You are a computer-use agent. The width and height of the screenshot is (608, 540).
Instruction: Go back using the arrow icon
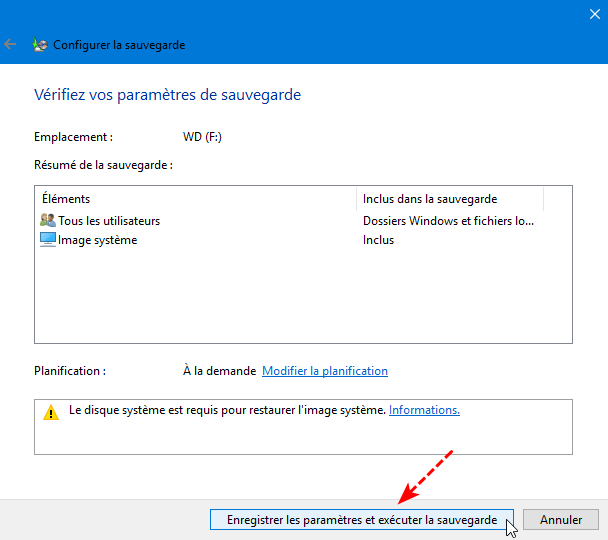(10, 45)
